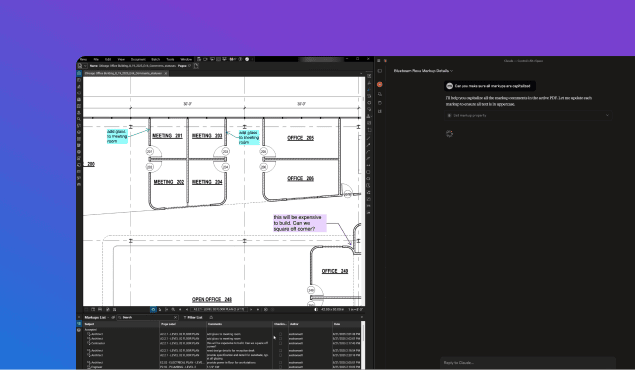Open the Window menu in Bluebeam
This screenshot has width=635, height=370.
coord(186,60)
